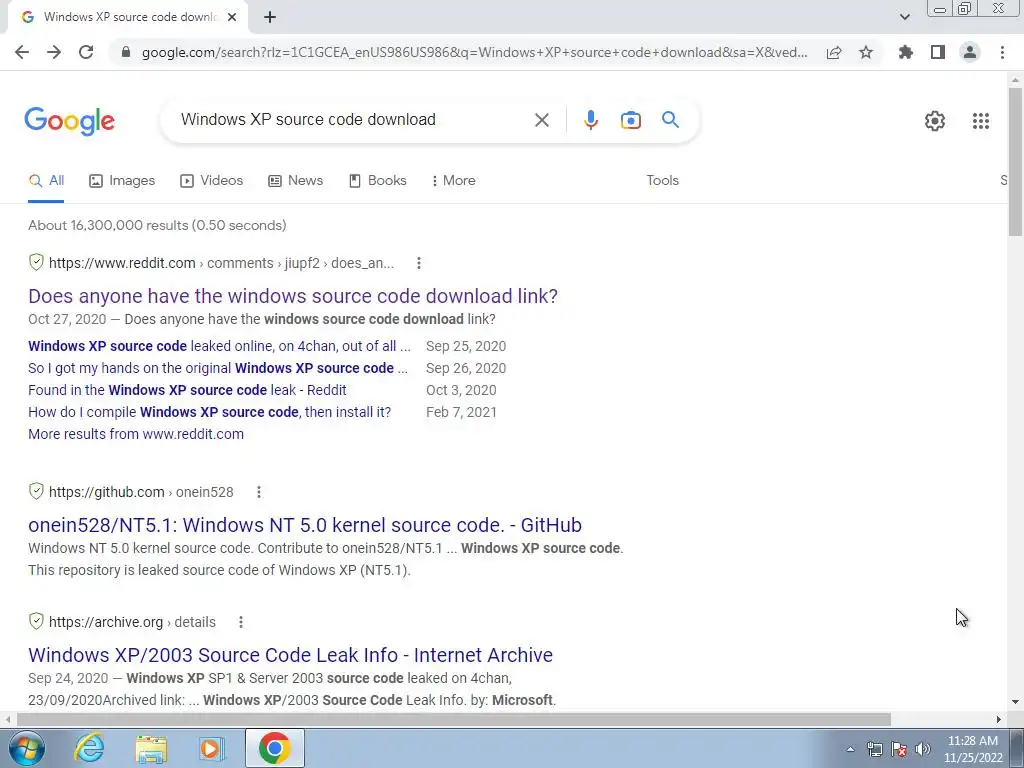The height and width of the screenshot is (768, 1024).
Task: Click the vertical scrollbar thumb
Action: click(x=1016, y=161)
